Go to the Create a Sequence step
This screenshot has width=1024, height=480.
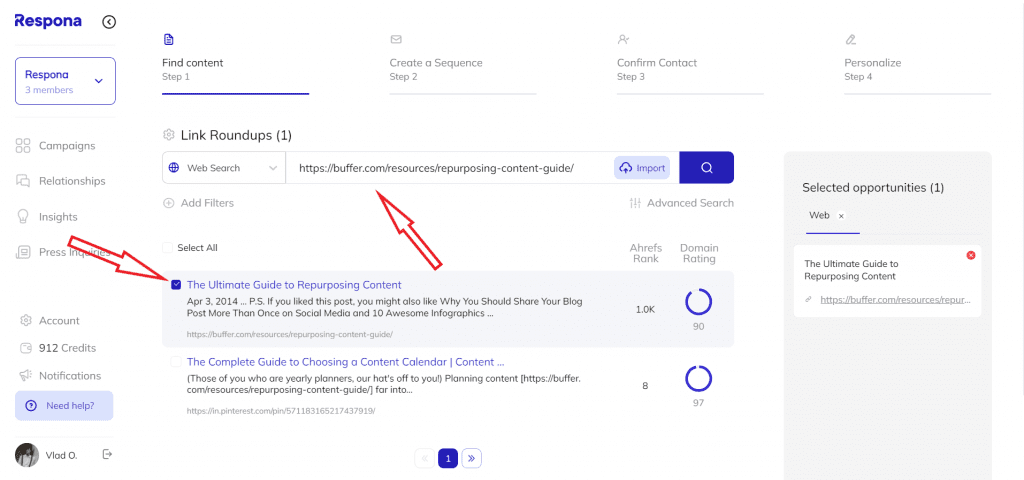436,63
